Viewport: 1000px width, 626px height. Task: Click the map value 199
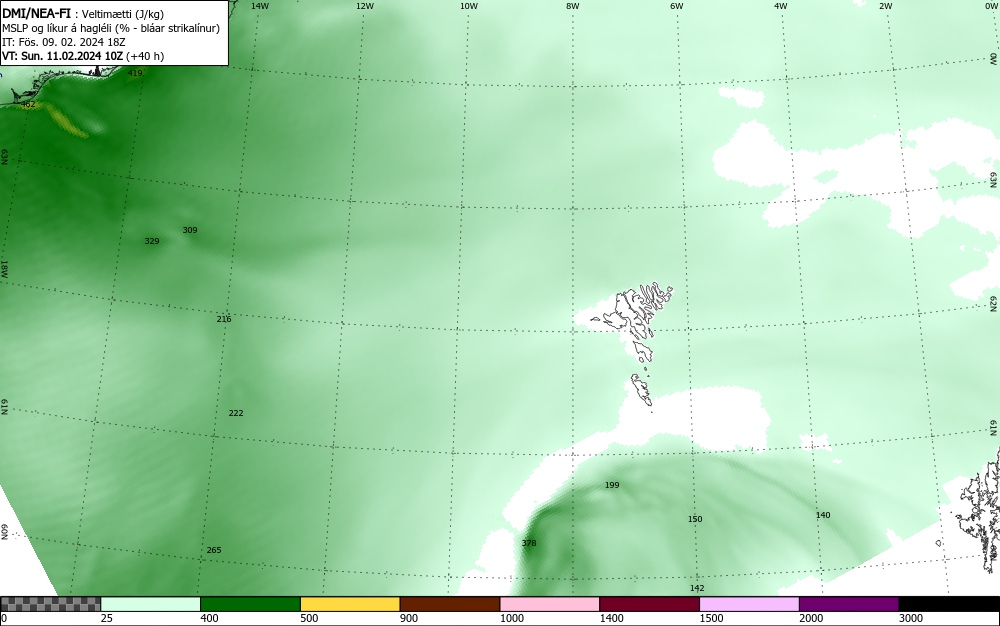click(x=612, y=485)
